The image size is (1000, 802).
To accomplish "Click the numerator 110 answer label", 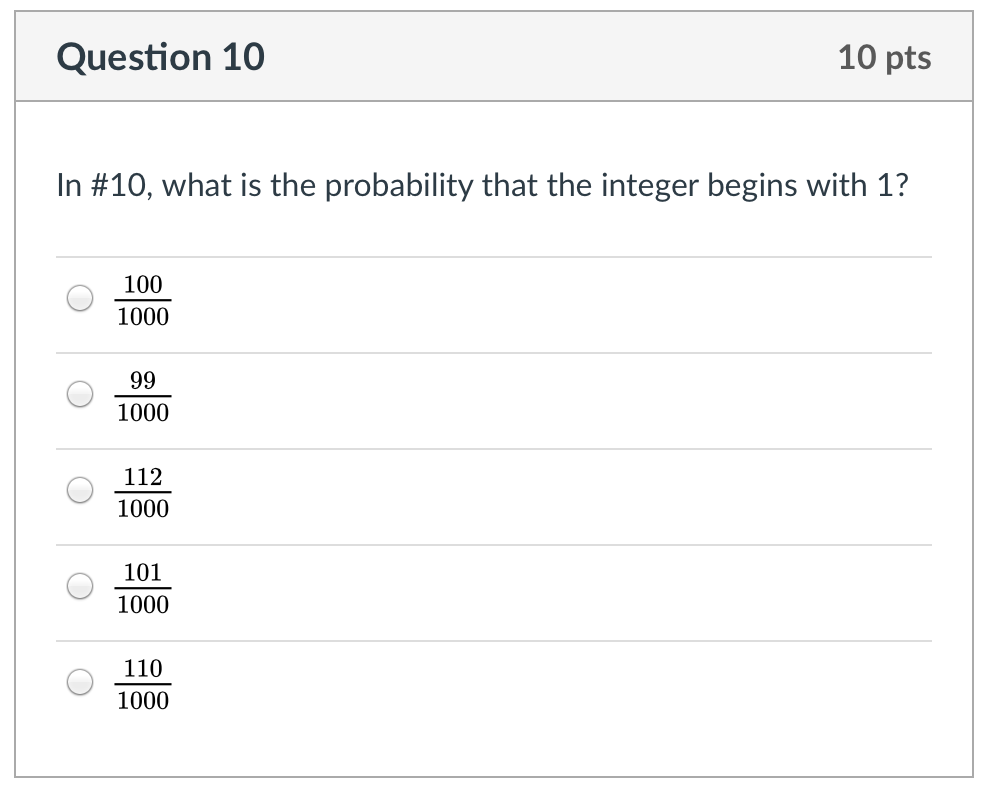I will click(143, 669).
